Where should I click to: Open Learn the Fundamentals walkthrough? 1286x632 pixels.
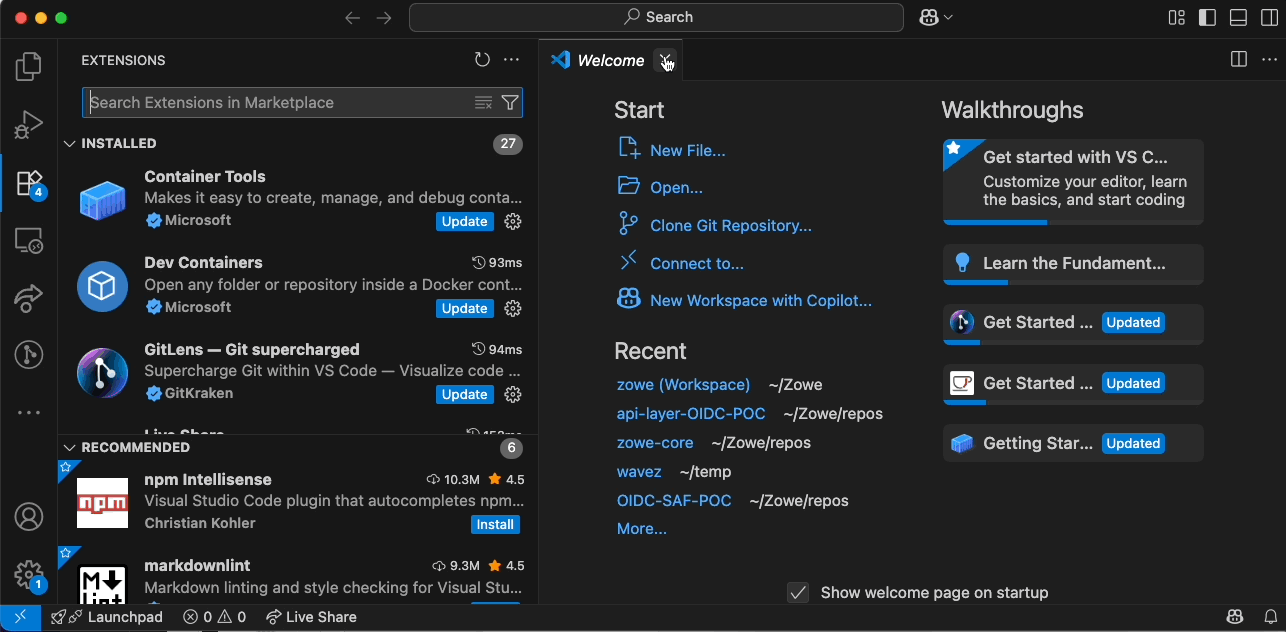1073,265
